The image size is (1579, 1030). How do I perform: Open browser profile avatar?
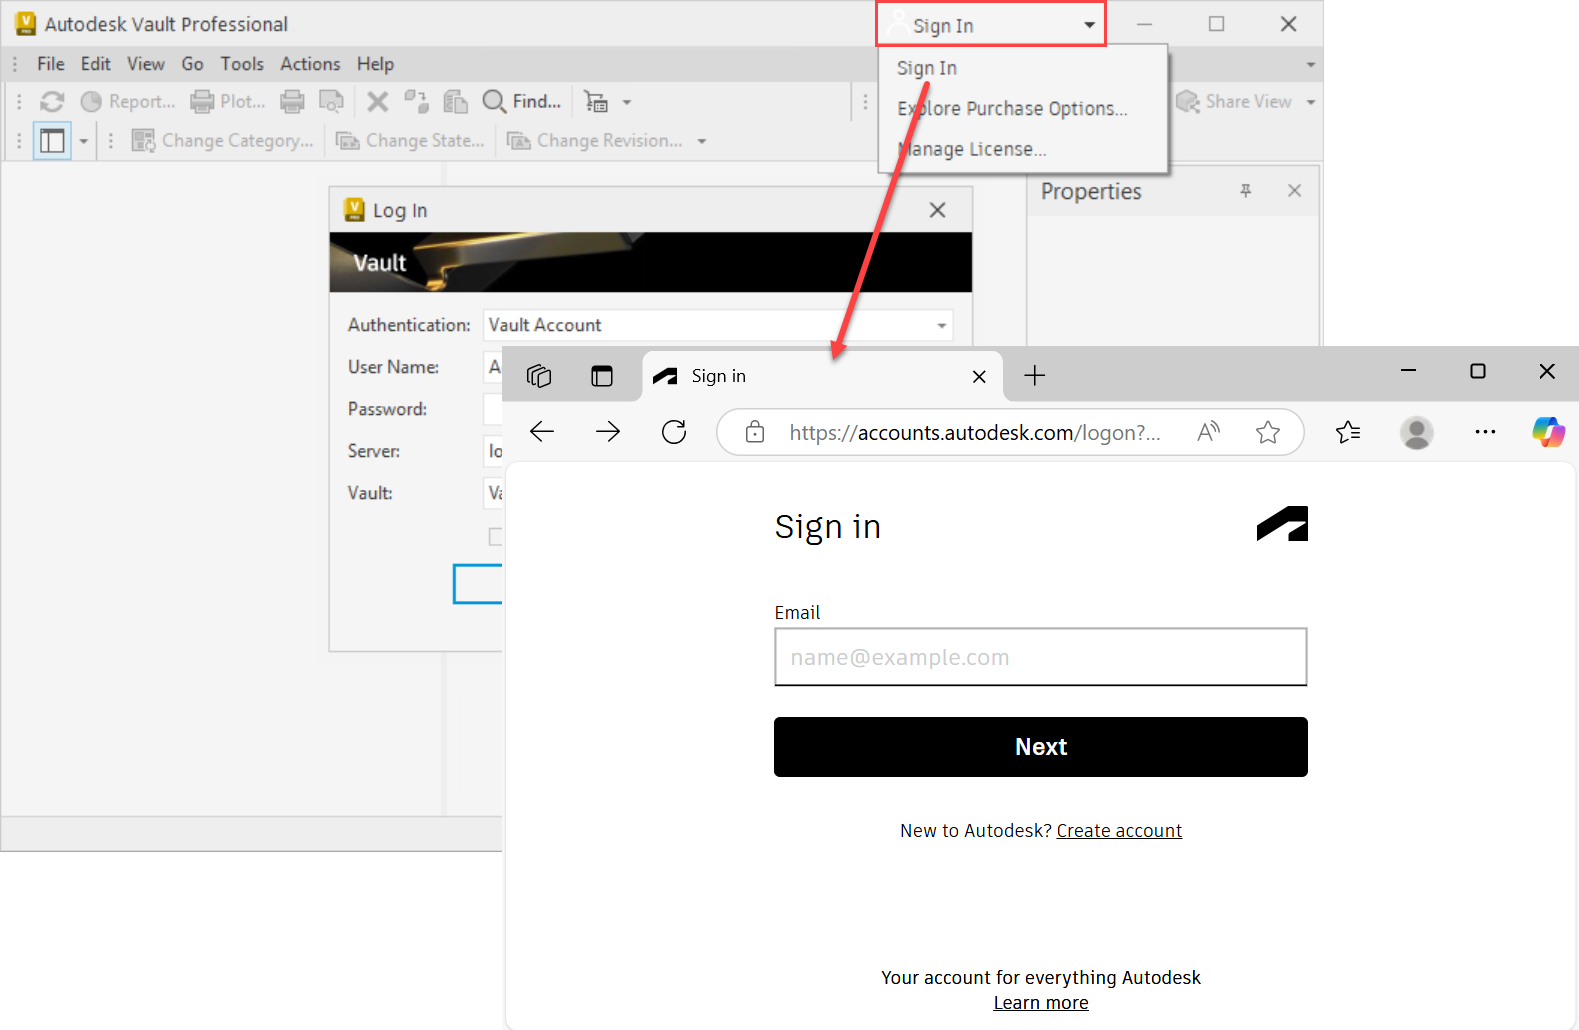click(1416, 432)
